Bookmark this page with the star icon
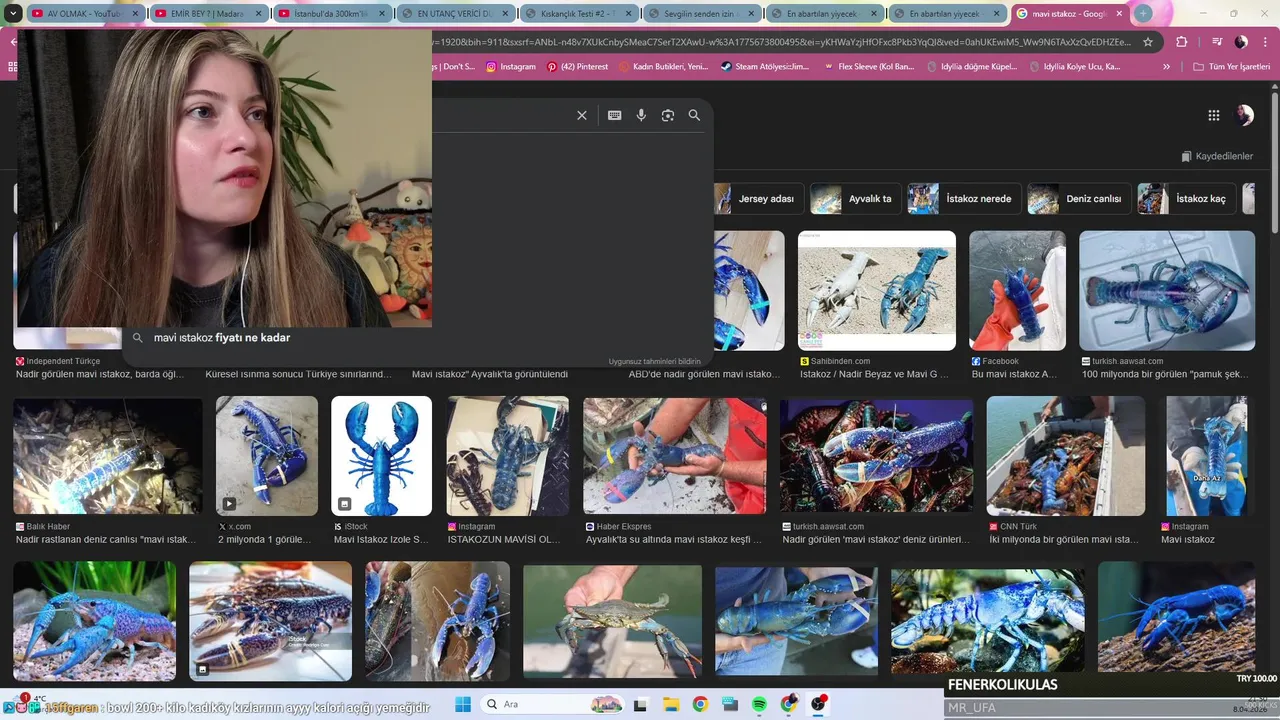1280x720 pixels. pyautogui.click(x=1148, y=42)
